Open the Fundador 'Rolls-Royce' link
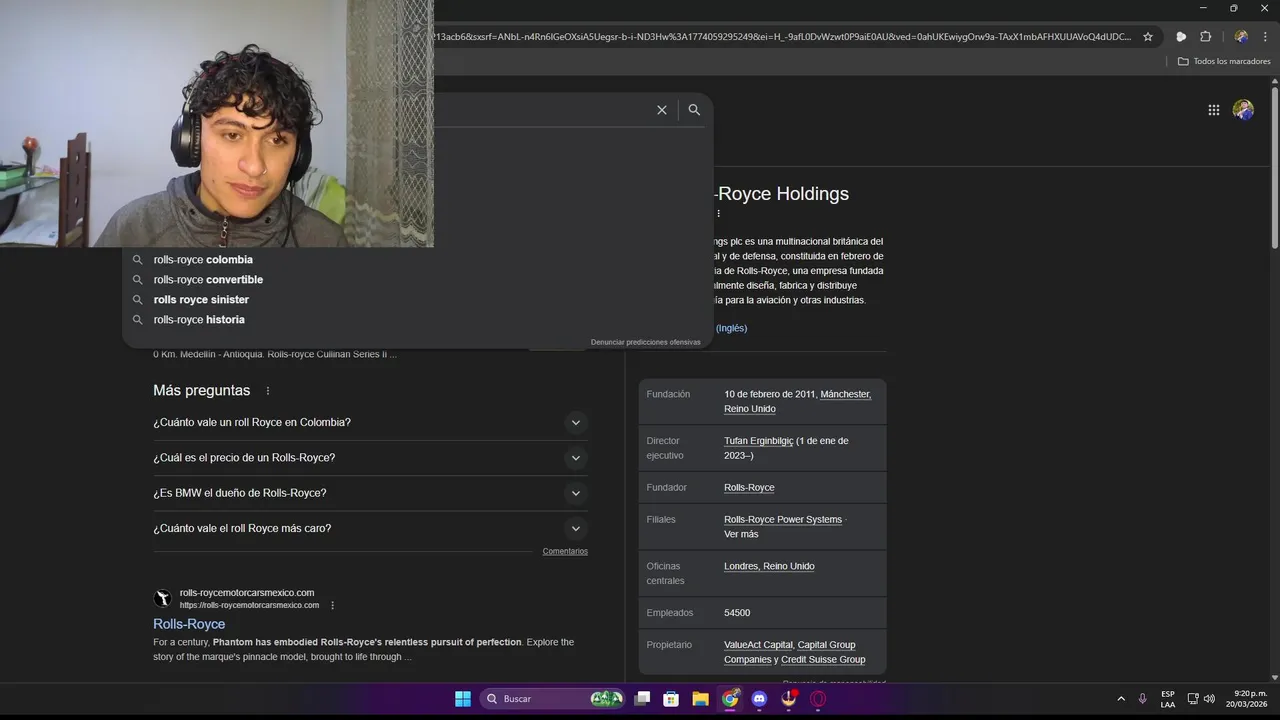Screen dimensions: 1280x720 pyautogui.click(x=749, y=488)
